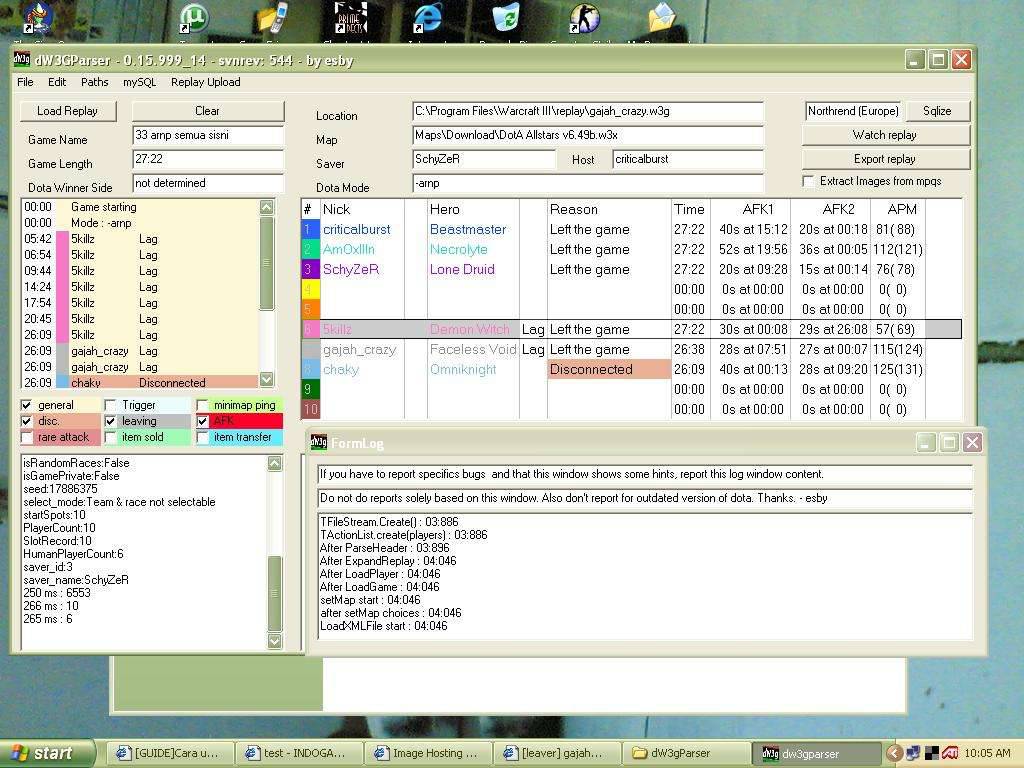Enable the rare attack filter checkbox
The image size is (1024, 768).
[x=27, y=438]
